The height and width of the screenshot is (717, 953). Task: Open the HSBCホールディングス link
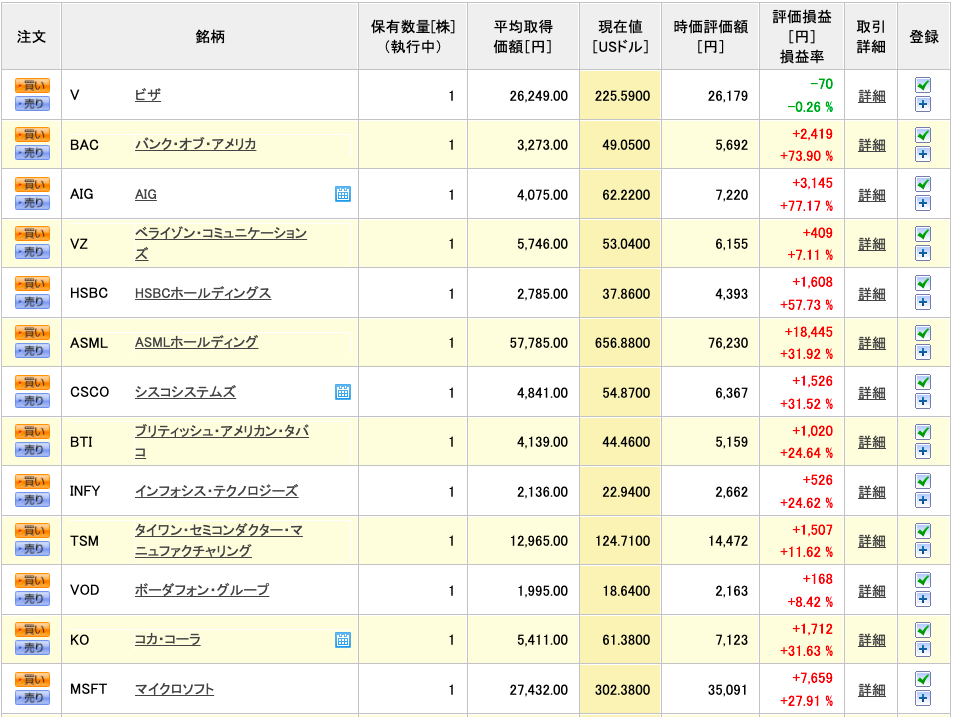203,293
